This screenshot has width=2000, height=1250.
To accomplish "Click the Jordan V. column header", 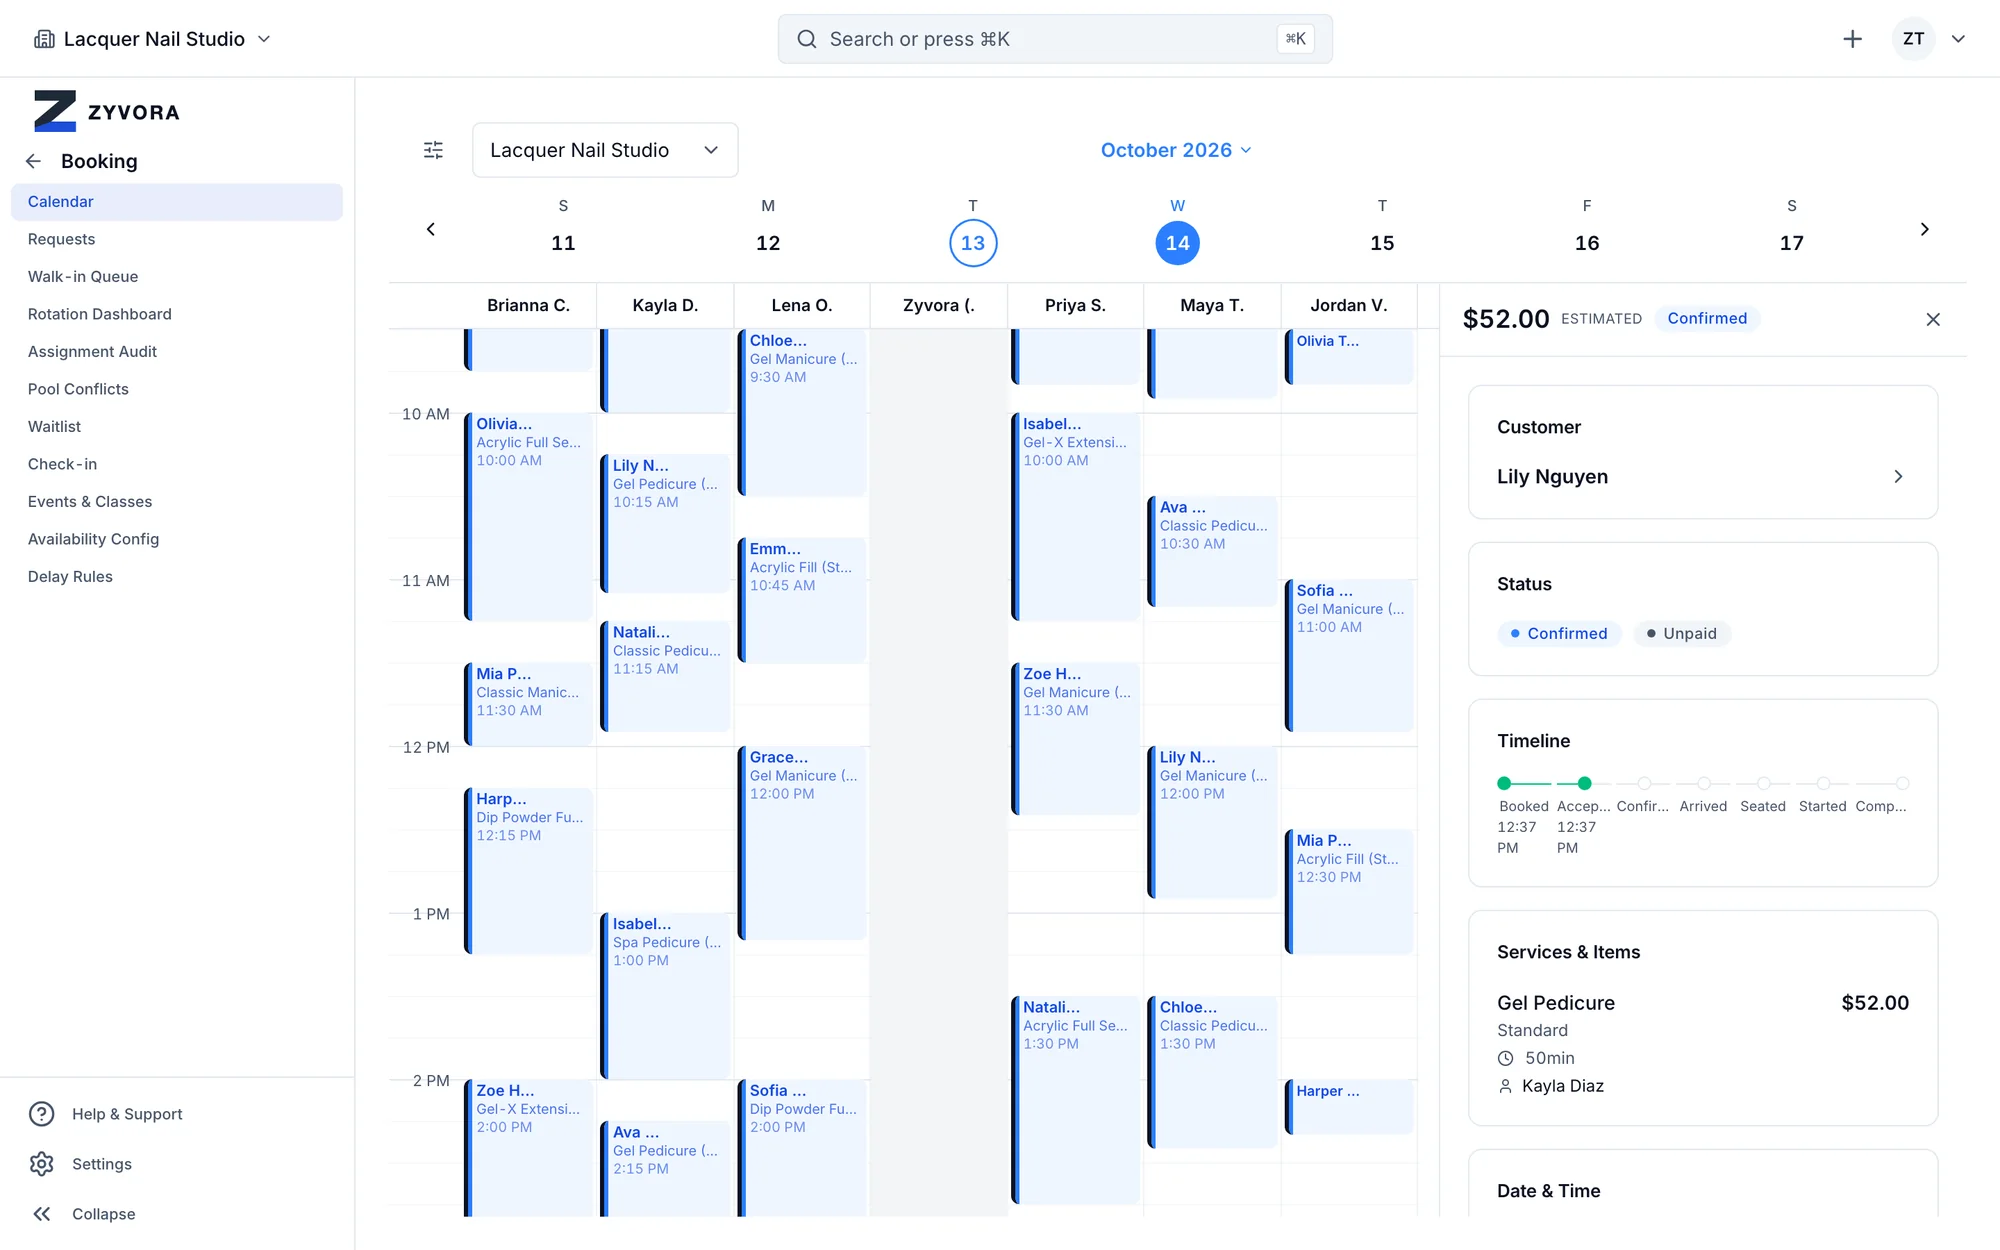I will 1349,306.
